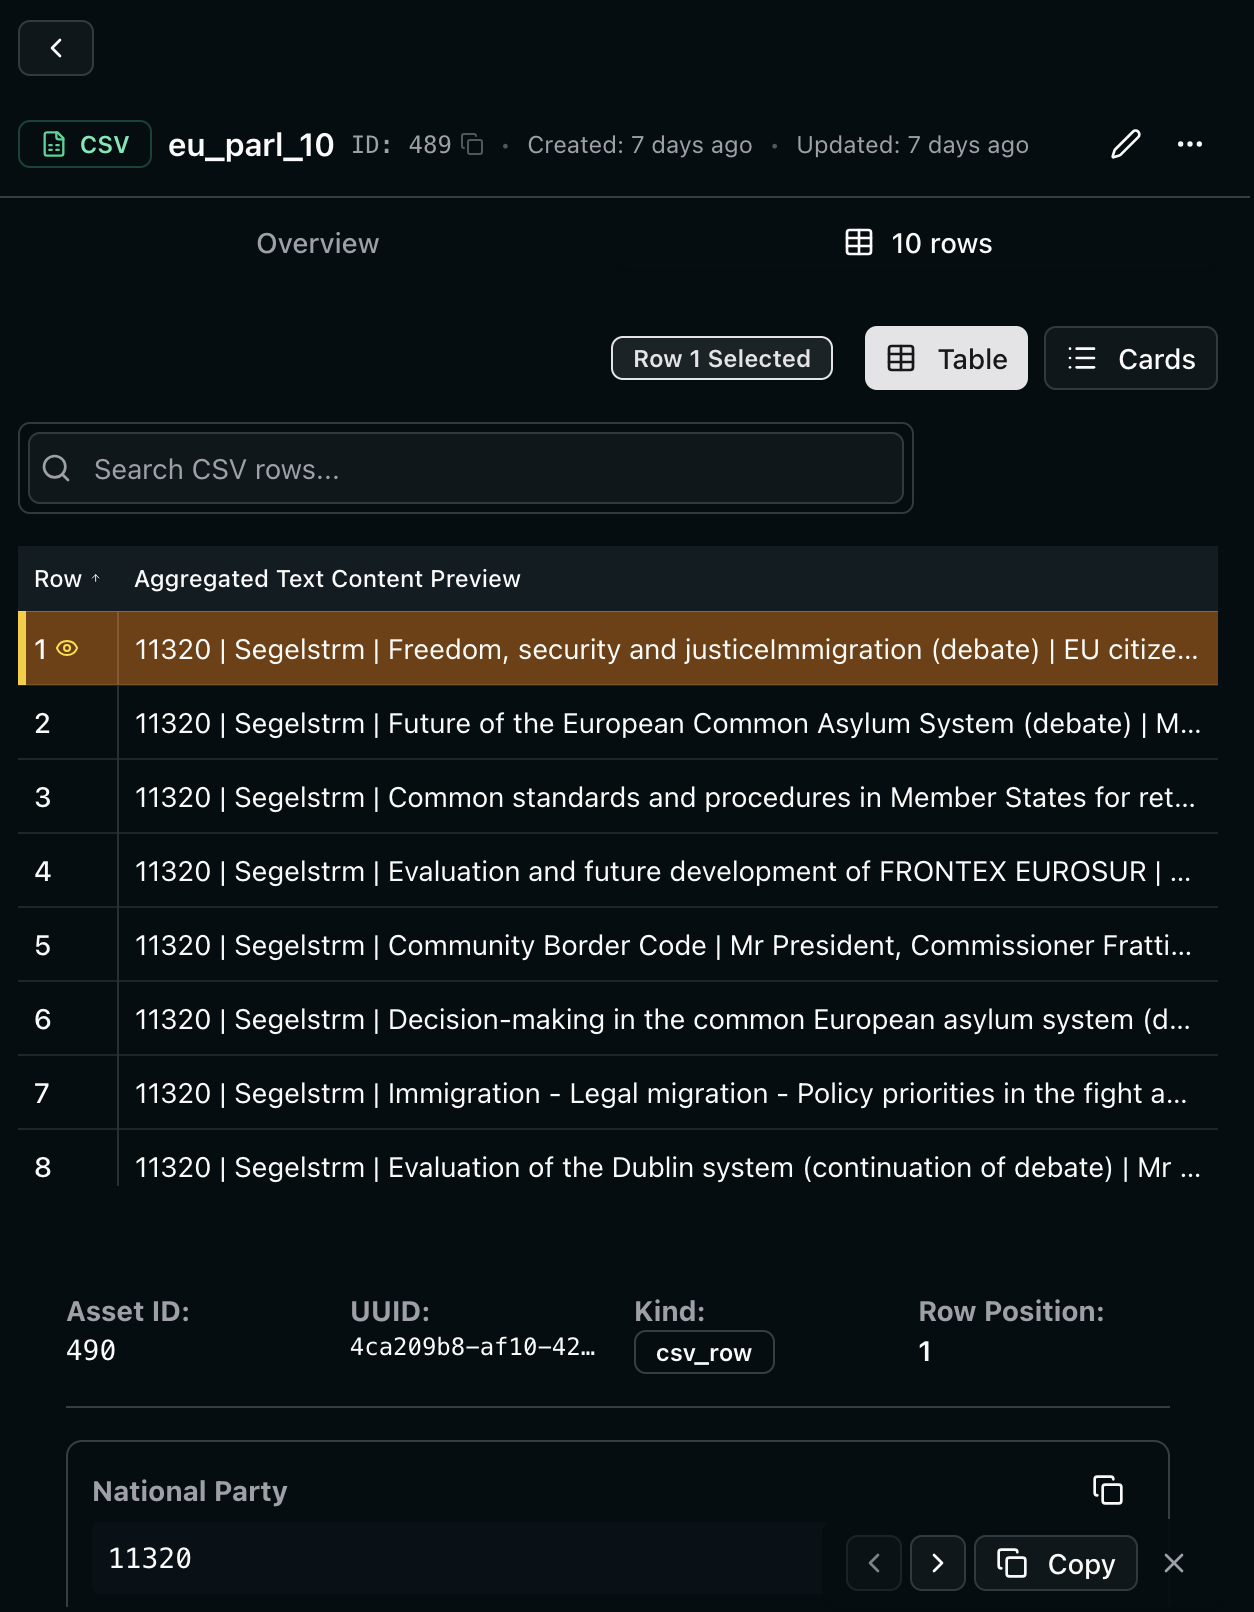
Task: Click the search magnifier icon
Action: point(57,468)
